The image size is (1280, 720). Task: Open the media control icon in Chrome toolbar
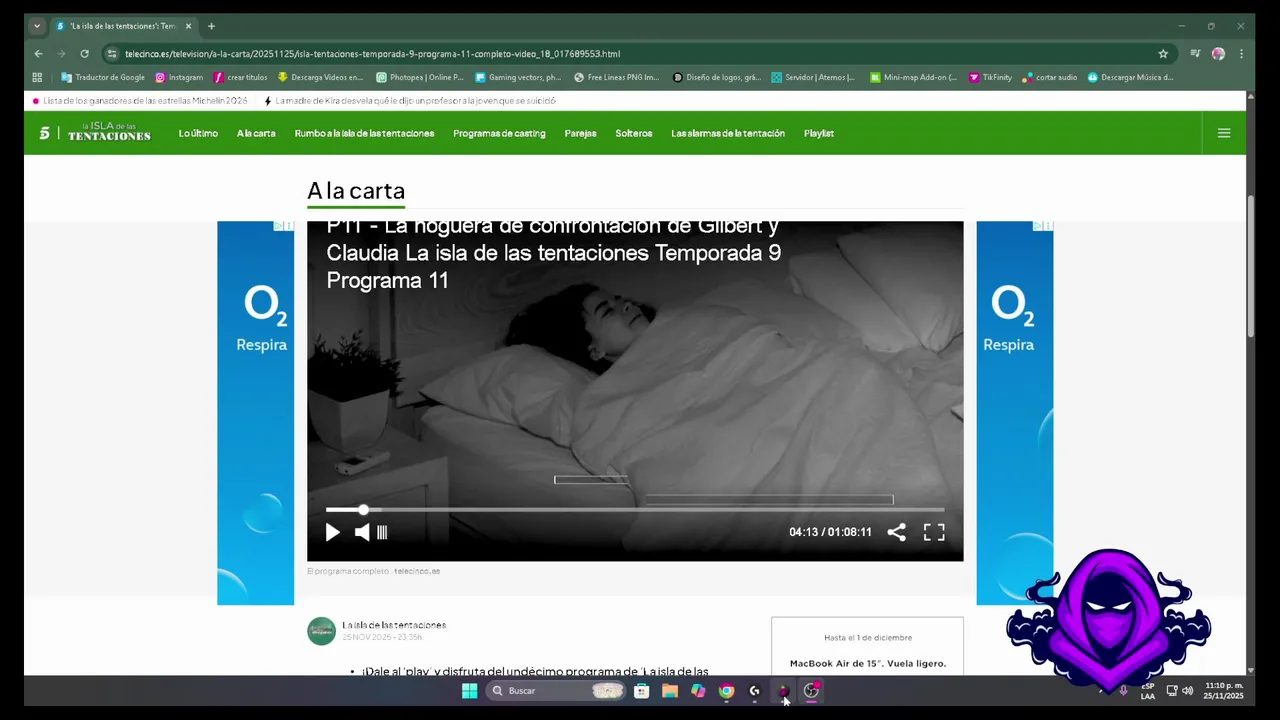point(1195,54)
